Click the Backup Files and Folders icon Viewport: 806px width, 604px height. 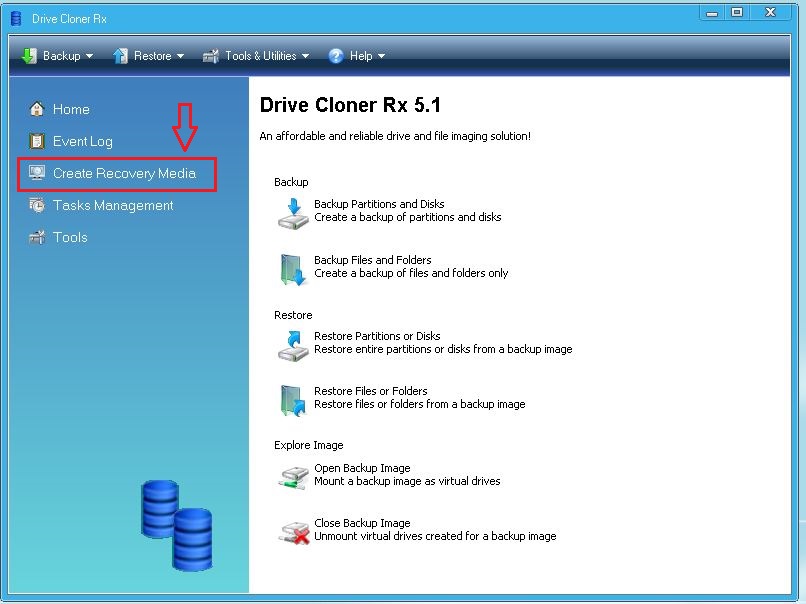pos(293,269)
